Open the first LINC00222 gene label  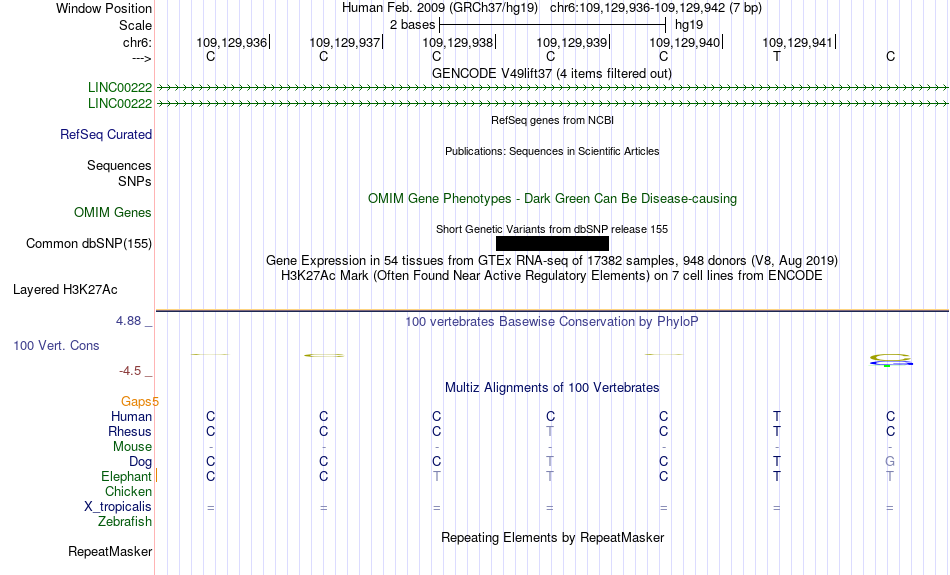coord(120,87)
